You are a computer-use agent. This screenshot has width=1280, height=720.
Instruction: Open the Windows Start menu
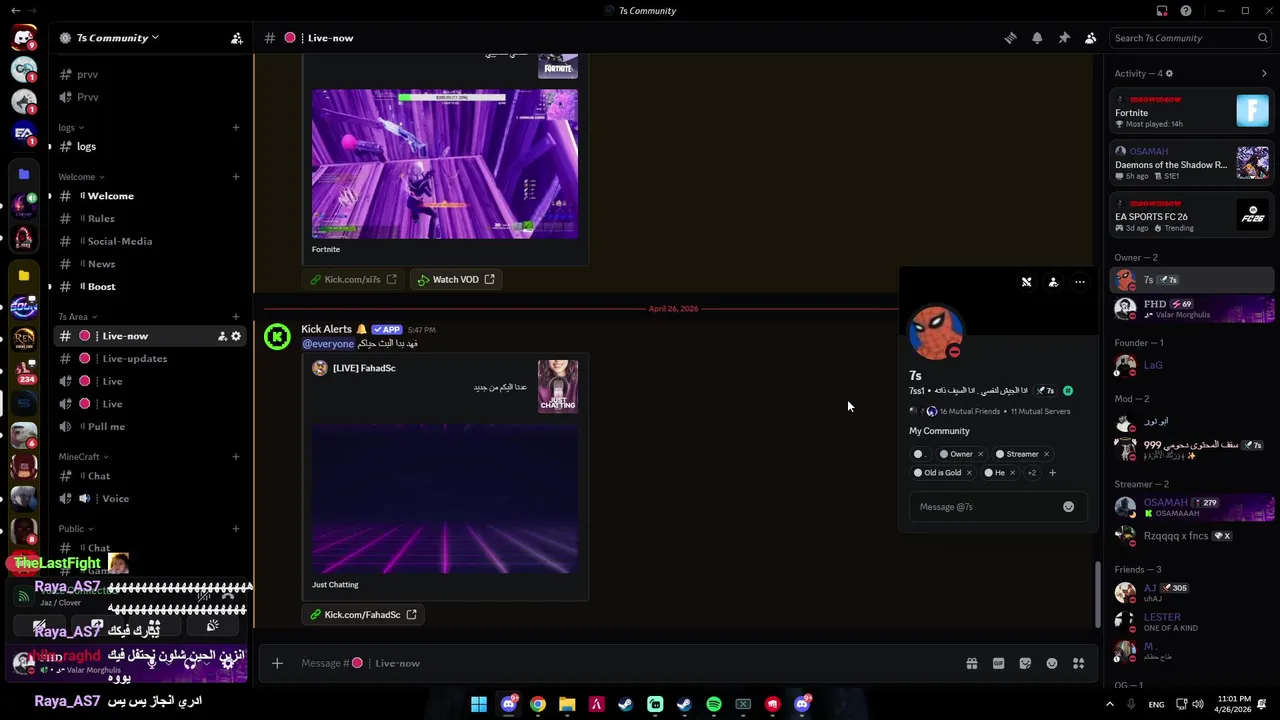coord(479,704)
